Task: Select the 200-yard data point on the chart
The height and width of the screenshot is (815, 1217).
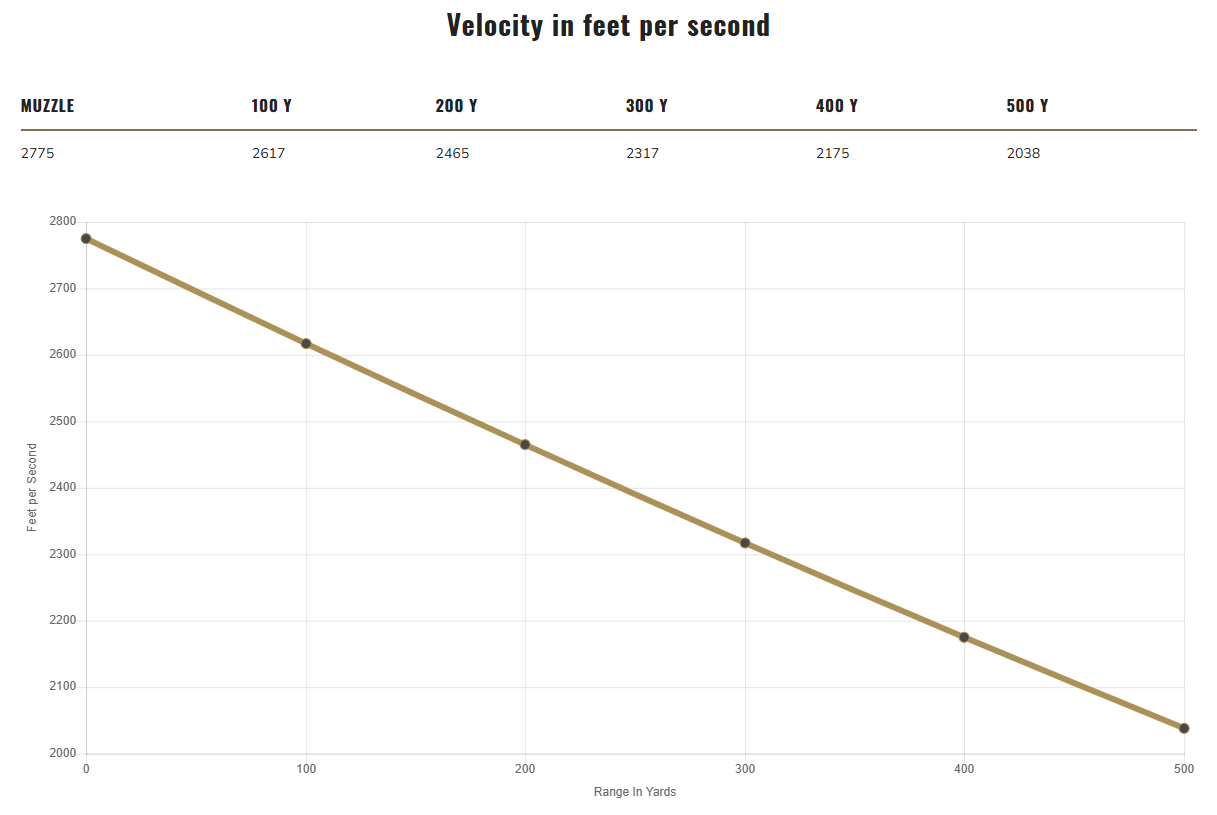Action: (x=525, y=445)
